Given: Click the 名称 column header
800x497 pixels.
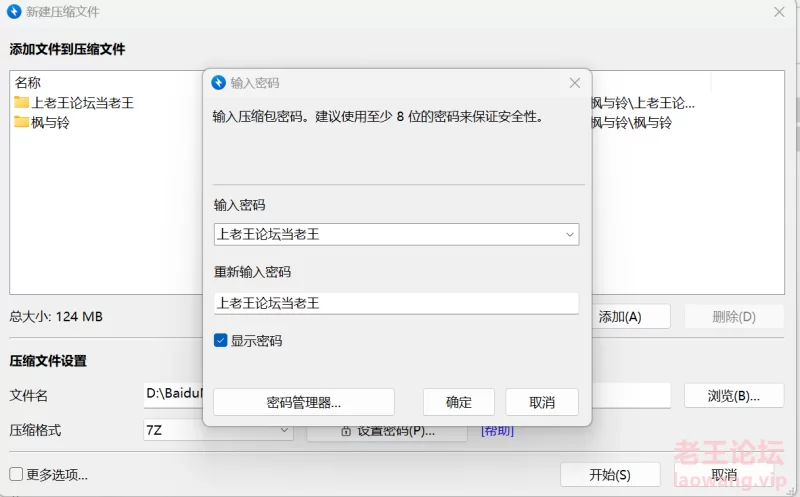Looking at the screenshot, I should coord(28,83).
